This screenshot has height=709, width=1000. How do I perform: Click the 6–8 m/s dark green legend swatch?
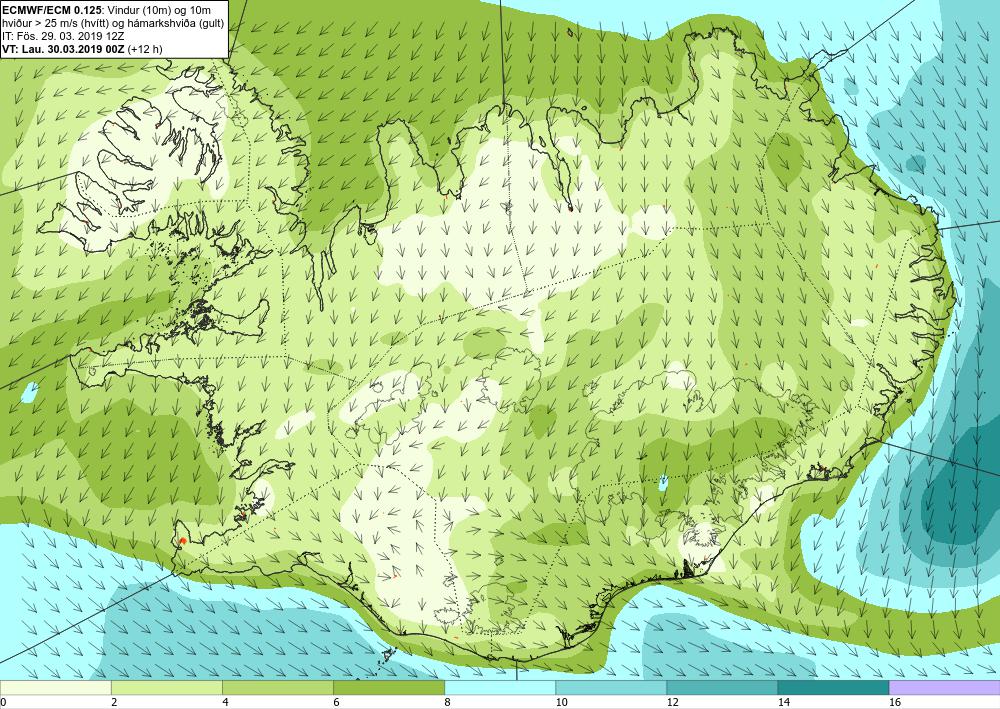(388, 687)
